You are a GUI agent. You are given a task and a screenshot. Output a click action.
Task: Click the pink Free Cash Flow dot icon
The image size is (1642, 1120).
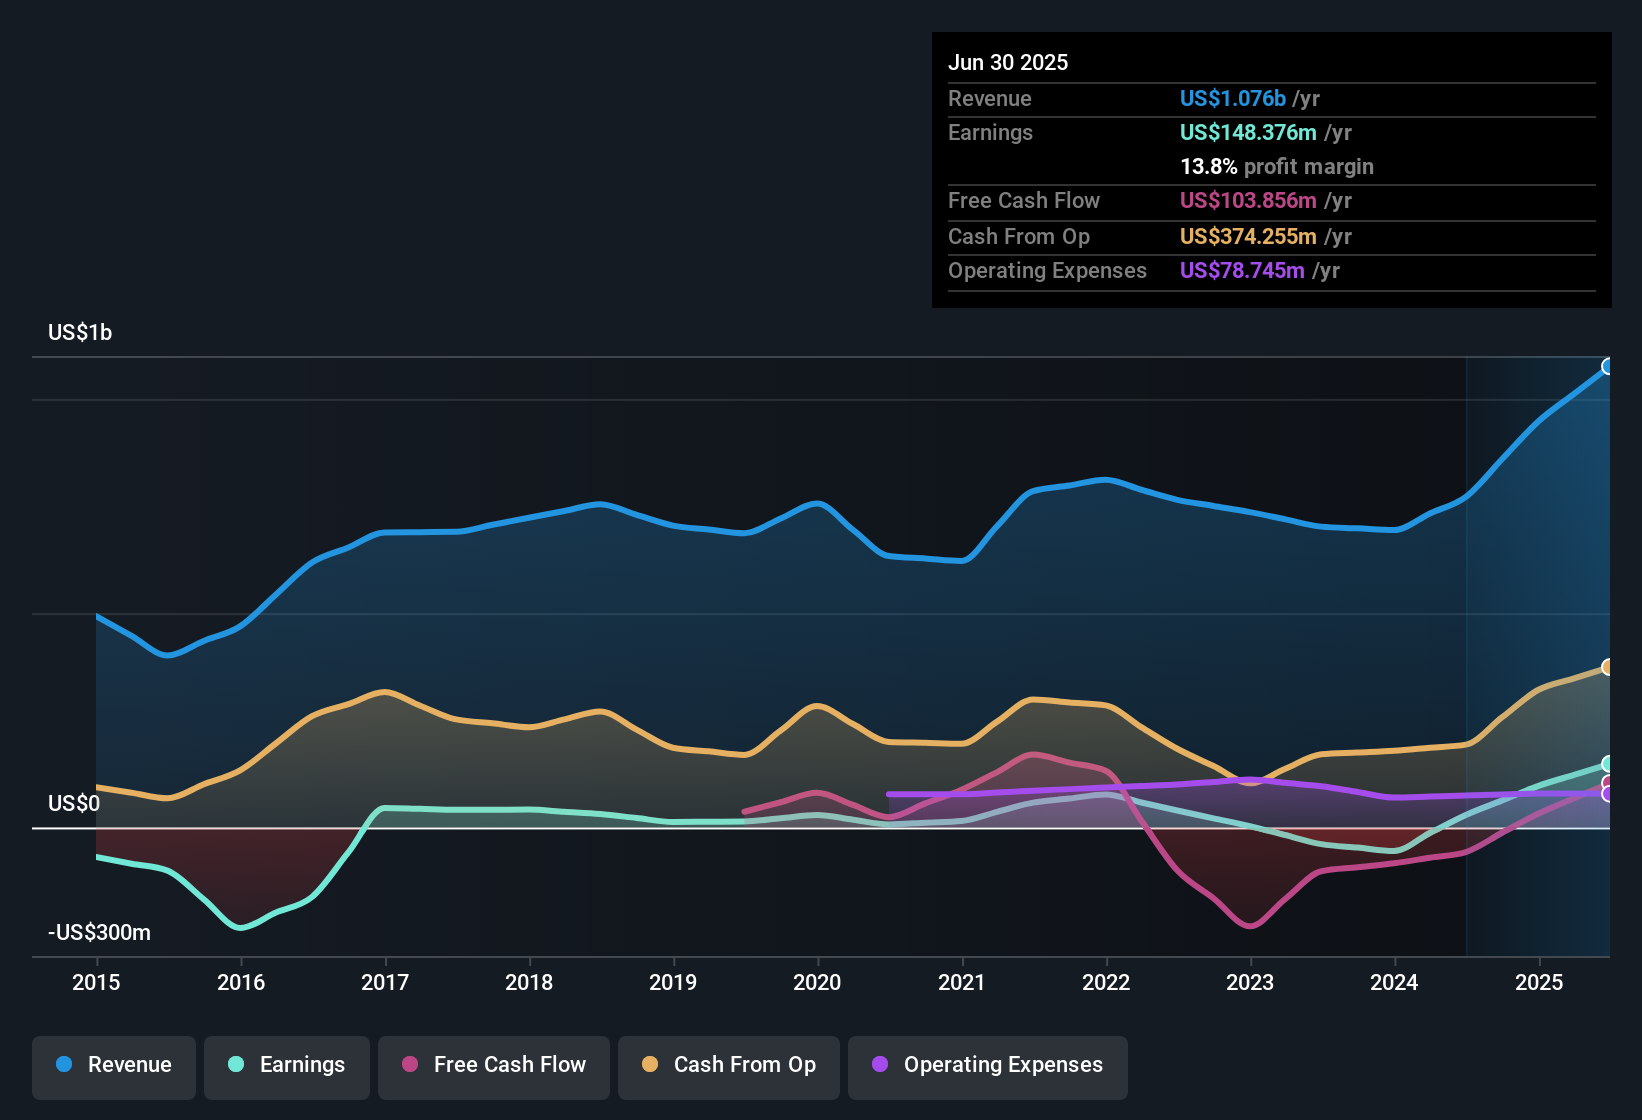(x=410, y=1065)
